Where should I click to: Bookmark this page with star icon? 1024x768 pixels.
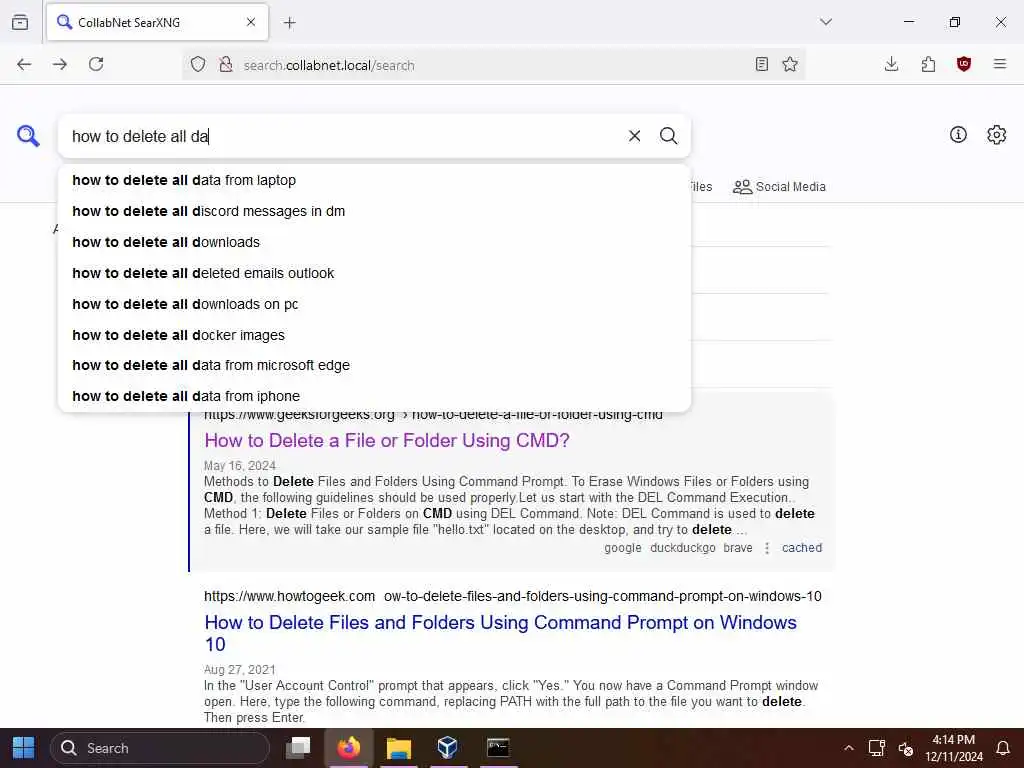pyautogui.click(x=790, y=64)
